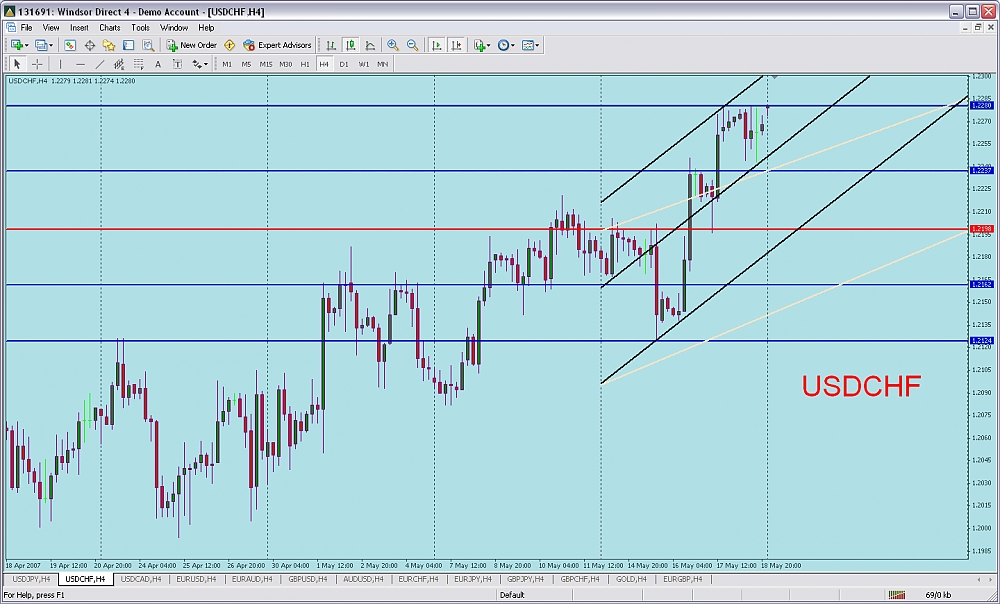This screenshot has height=604, width=1000.
Task: Choose the Fibonacci Retracement tool
Action: tap(137, 64)
